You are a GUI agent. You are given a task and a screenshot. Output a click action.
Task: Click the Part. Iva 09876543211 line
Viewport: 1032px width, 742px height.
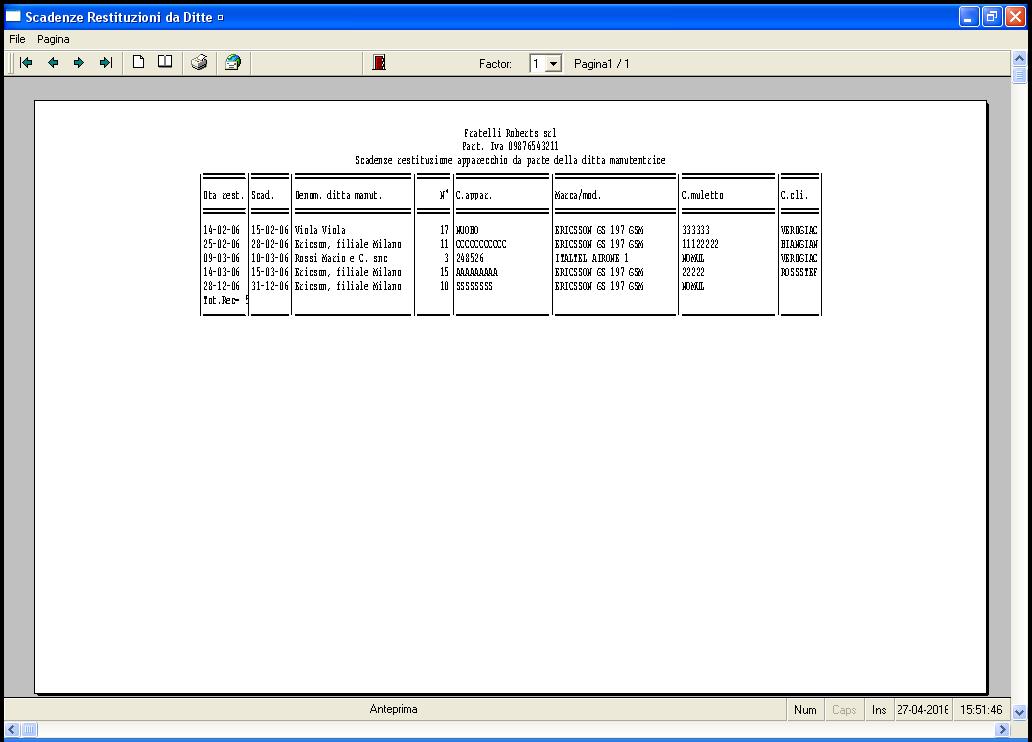(510, 146)
